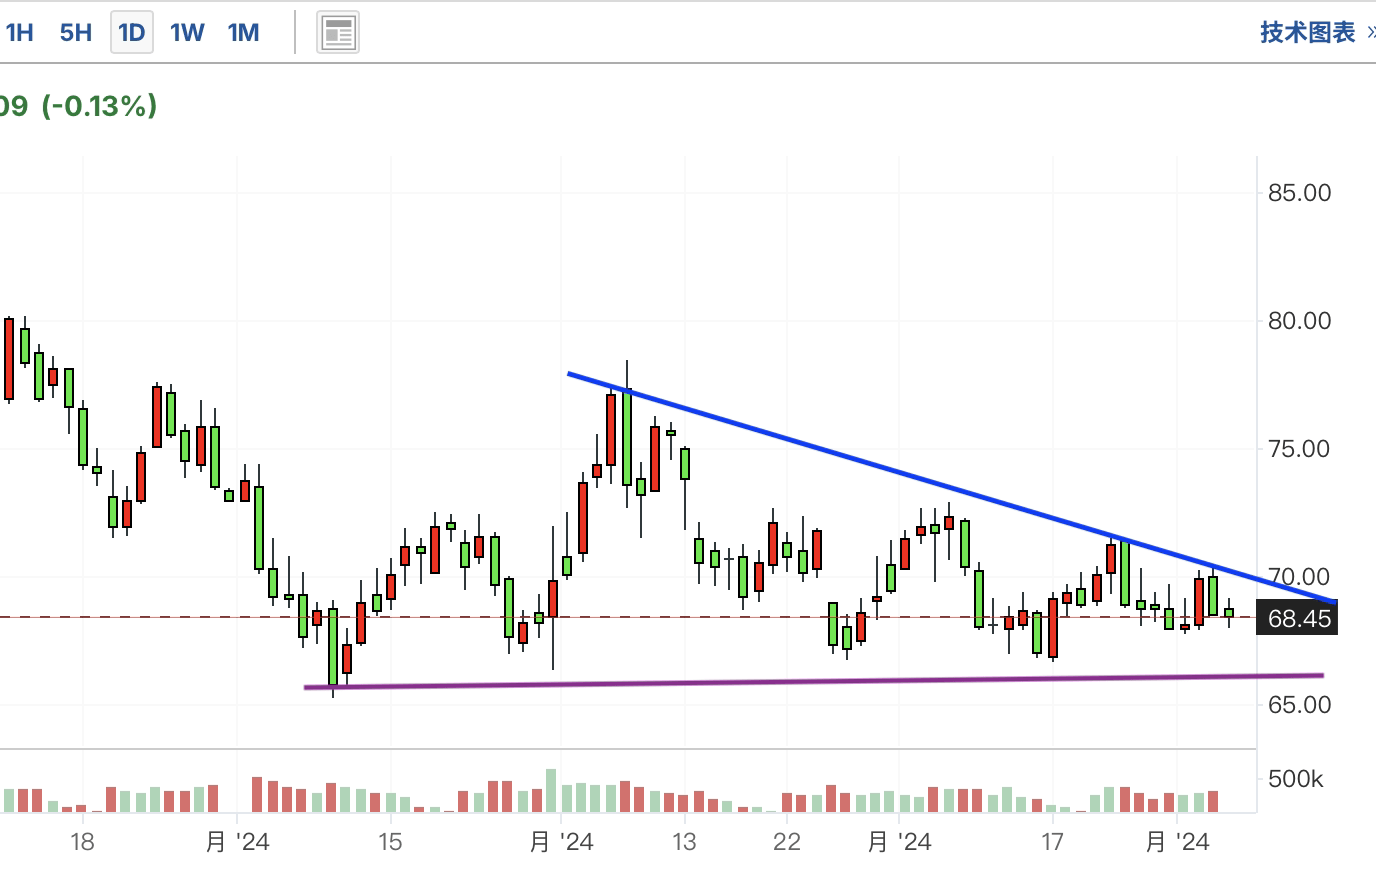Click the 85.00 price axis label
The height and width of the screenshot is (872, 1376).
[x=1299, y=193]
